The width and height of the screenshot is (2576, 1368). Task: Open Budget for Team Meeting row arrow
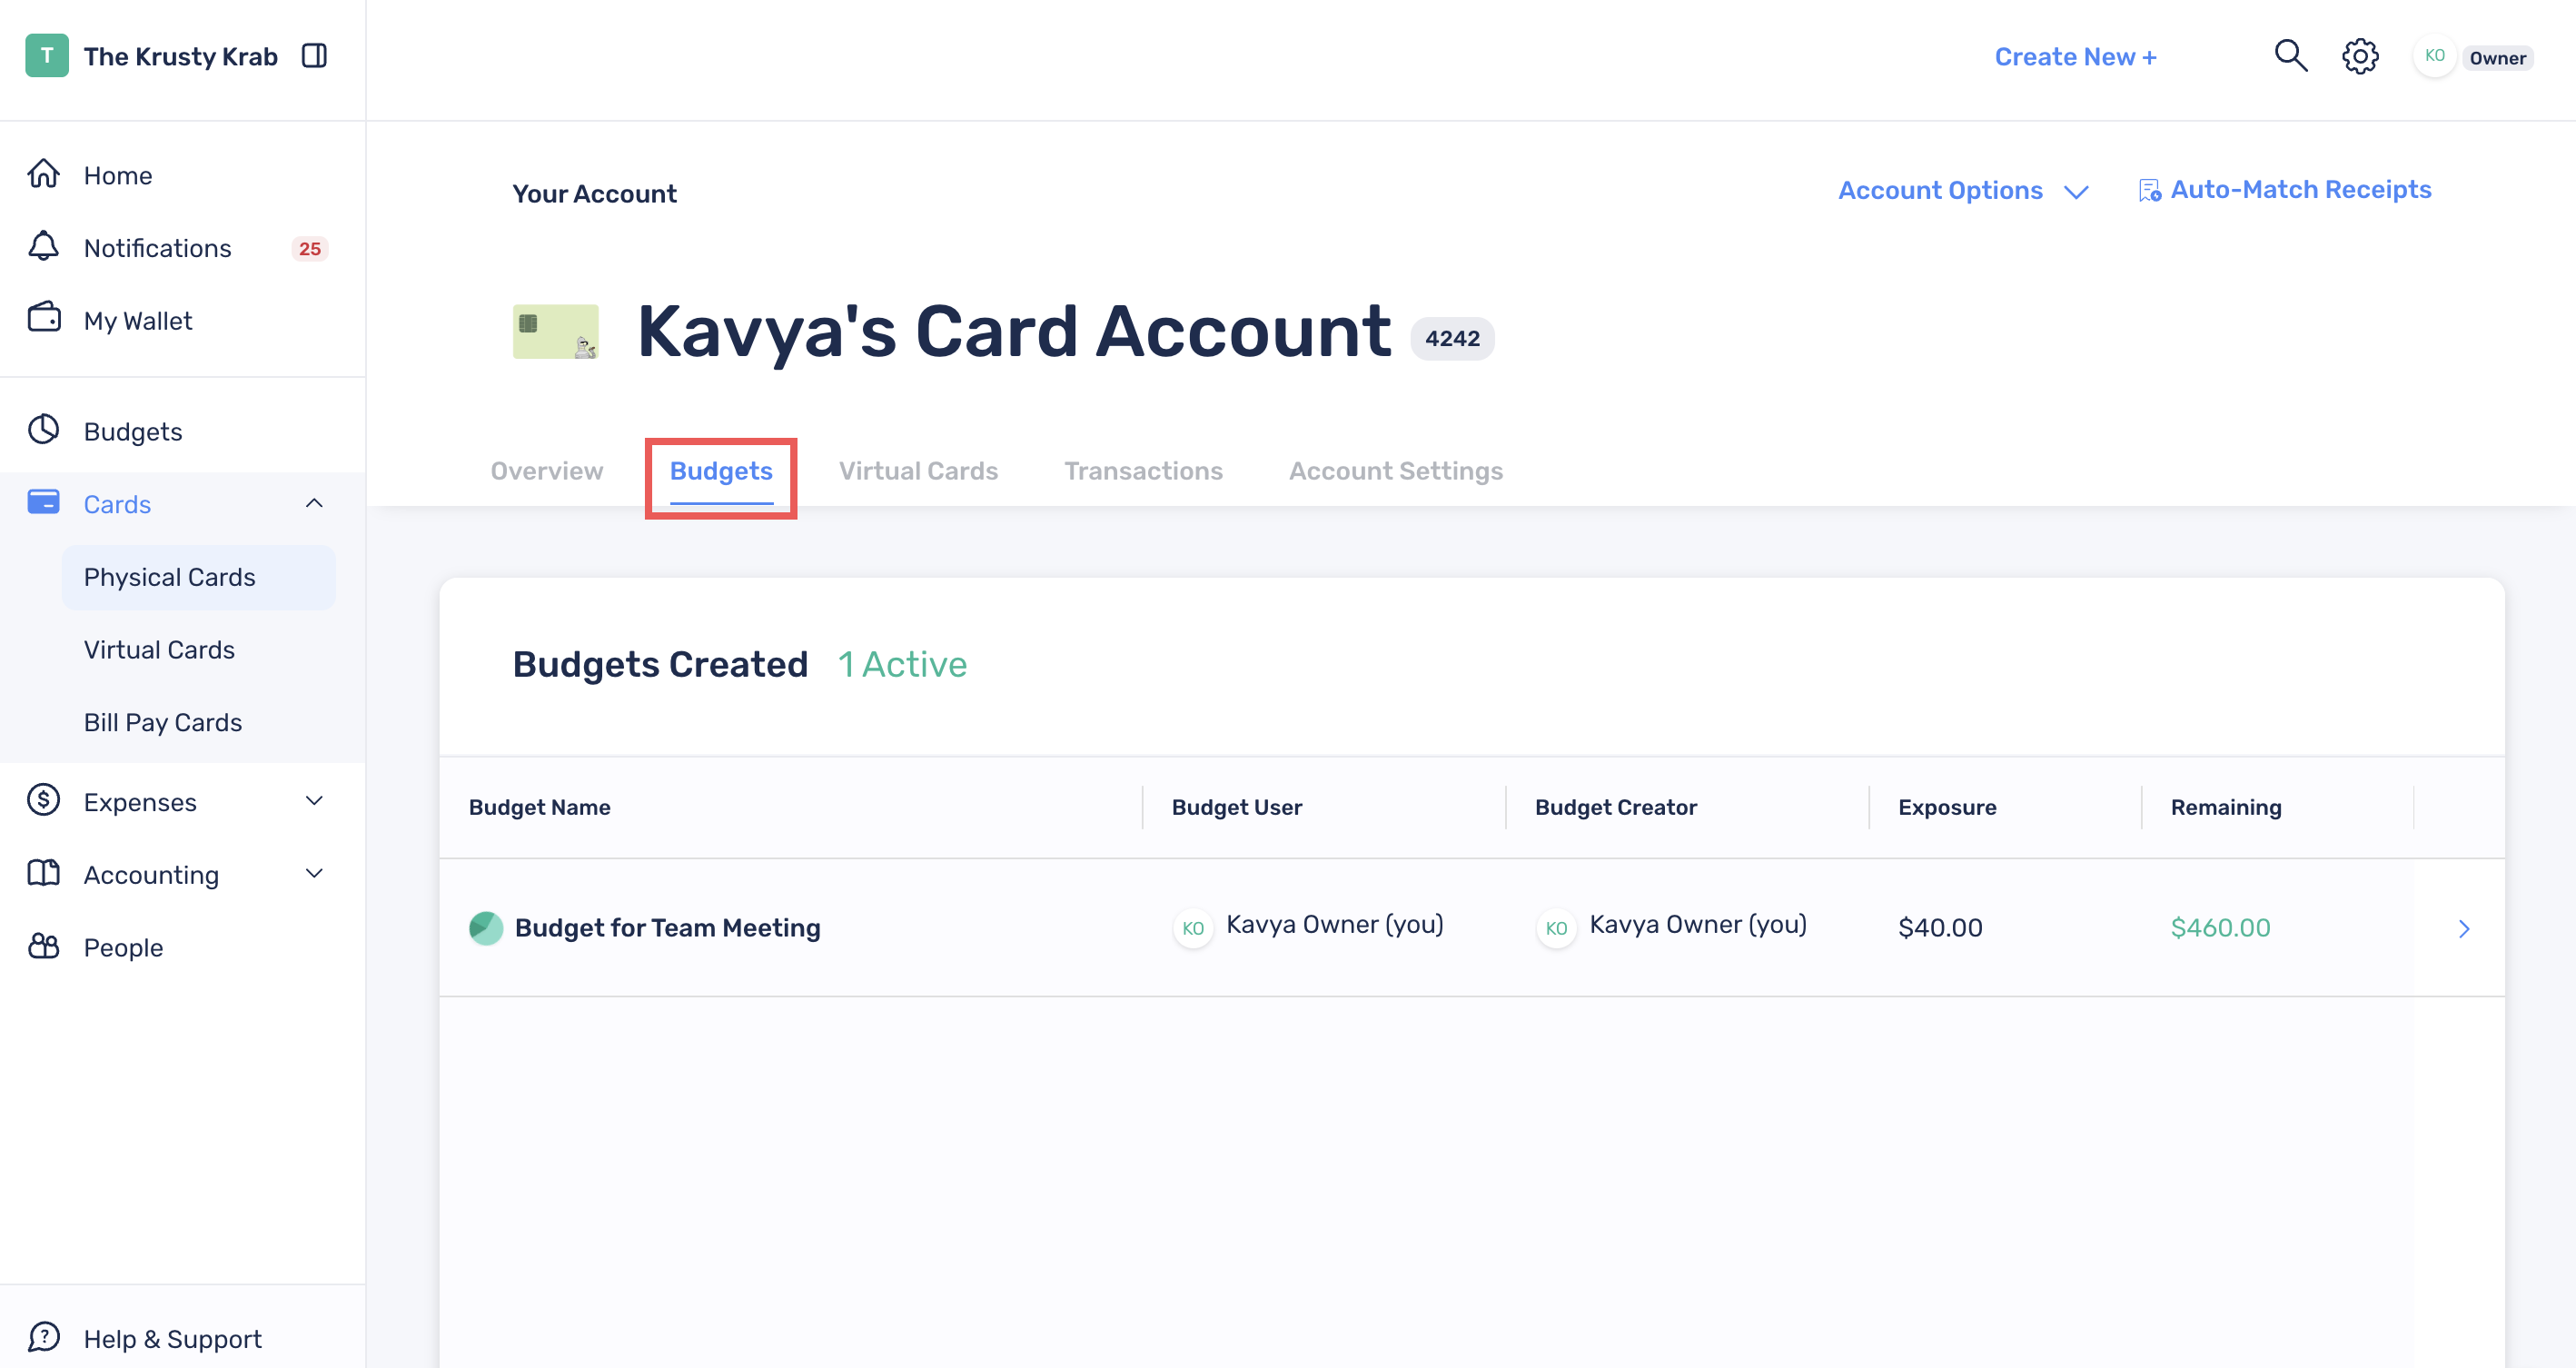2464,928
